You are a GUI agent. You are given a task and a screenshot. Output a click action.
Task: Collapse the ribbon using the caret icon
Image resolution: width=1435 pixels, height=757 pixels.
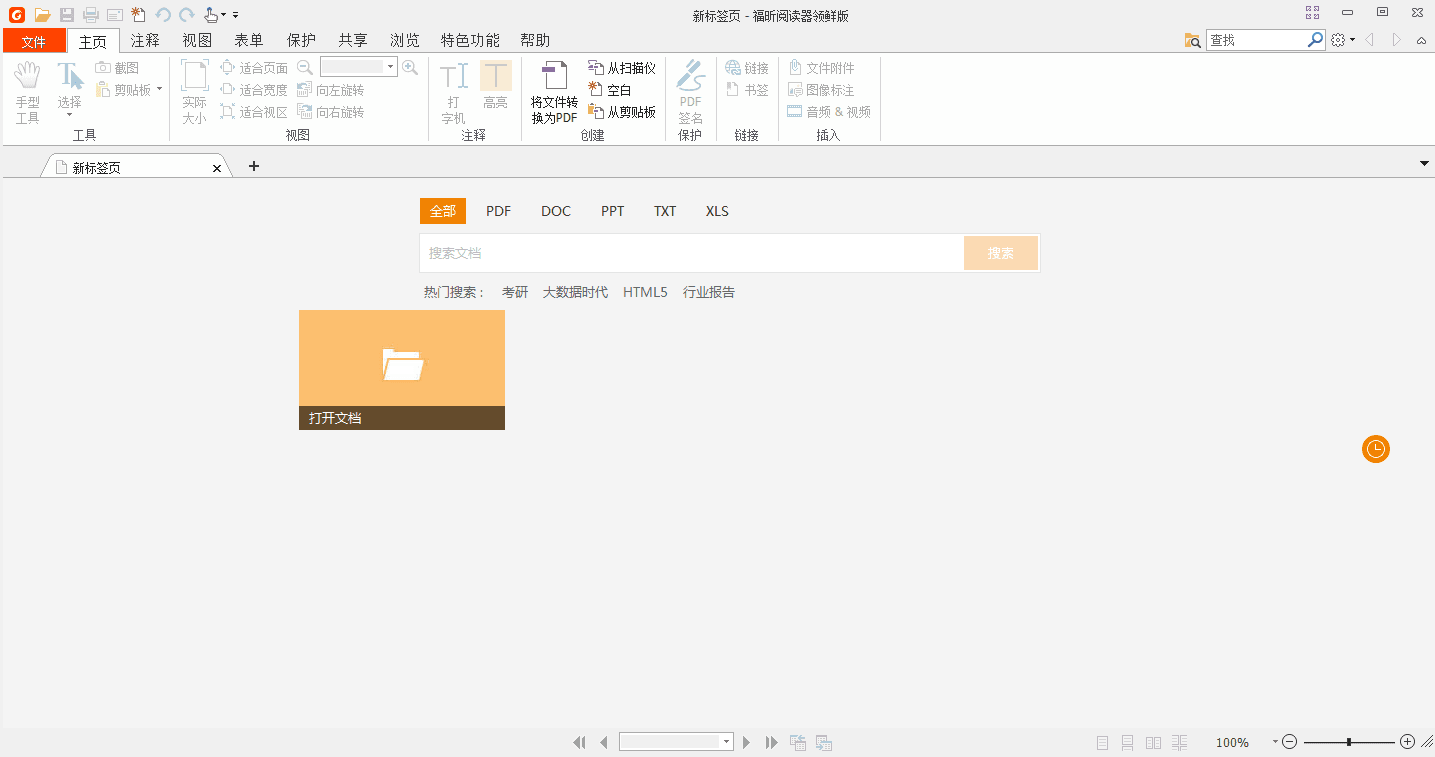[x=1422, y=41]
